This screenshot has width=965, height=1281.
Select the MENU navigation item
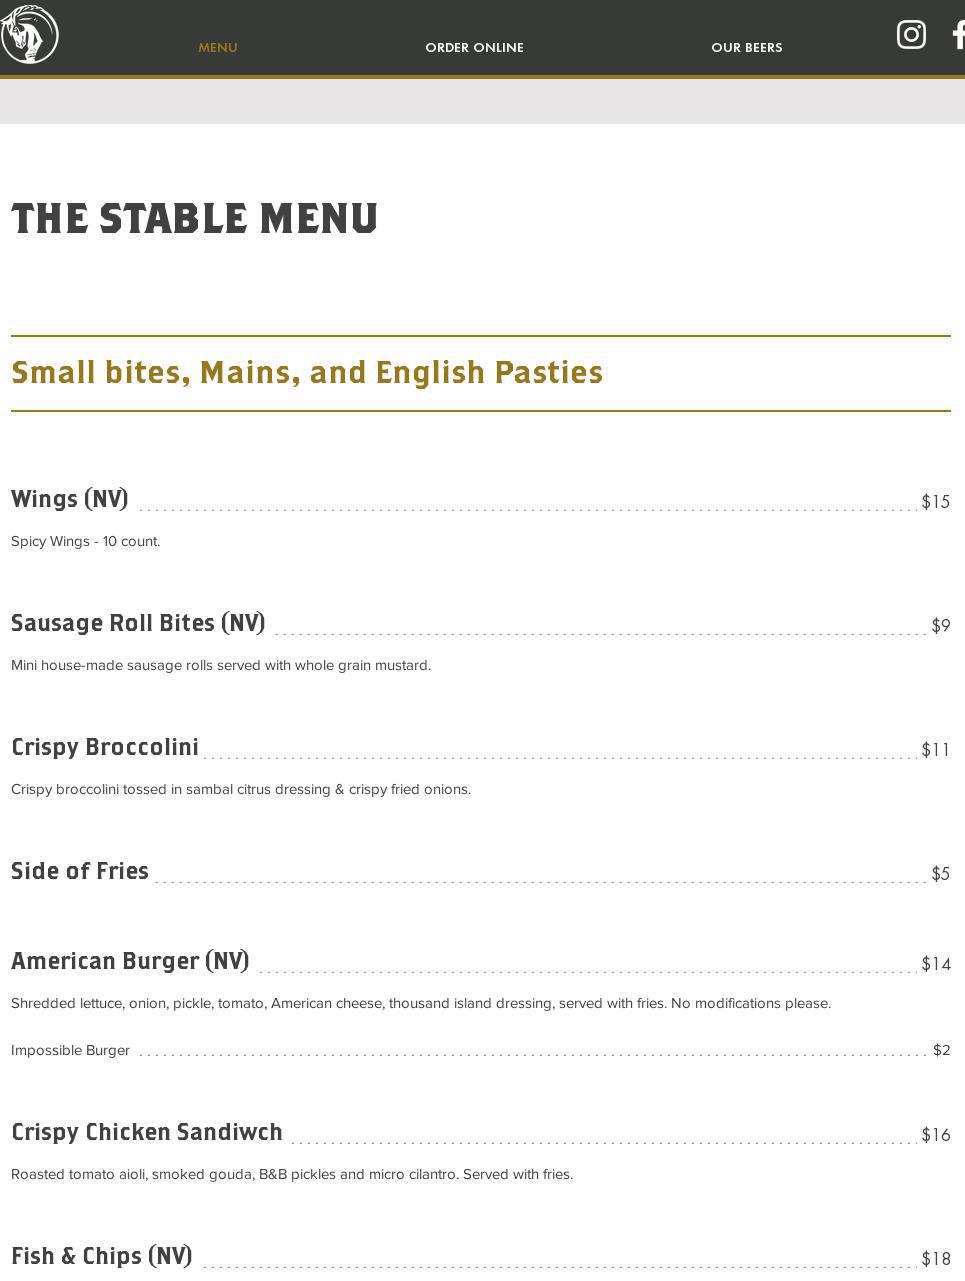coord(217,47)
